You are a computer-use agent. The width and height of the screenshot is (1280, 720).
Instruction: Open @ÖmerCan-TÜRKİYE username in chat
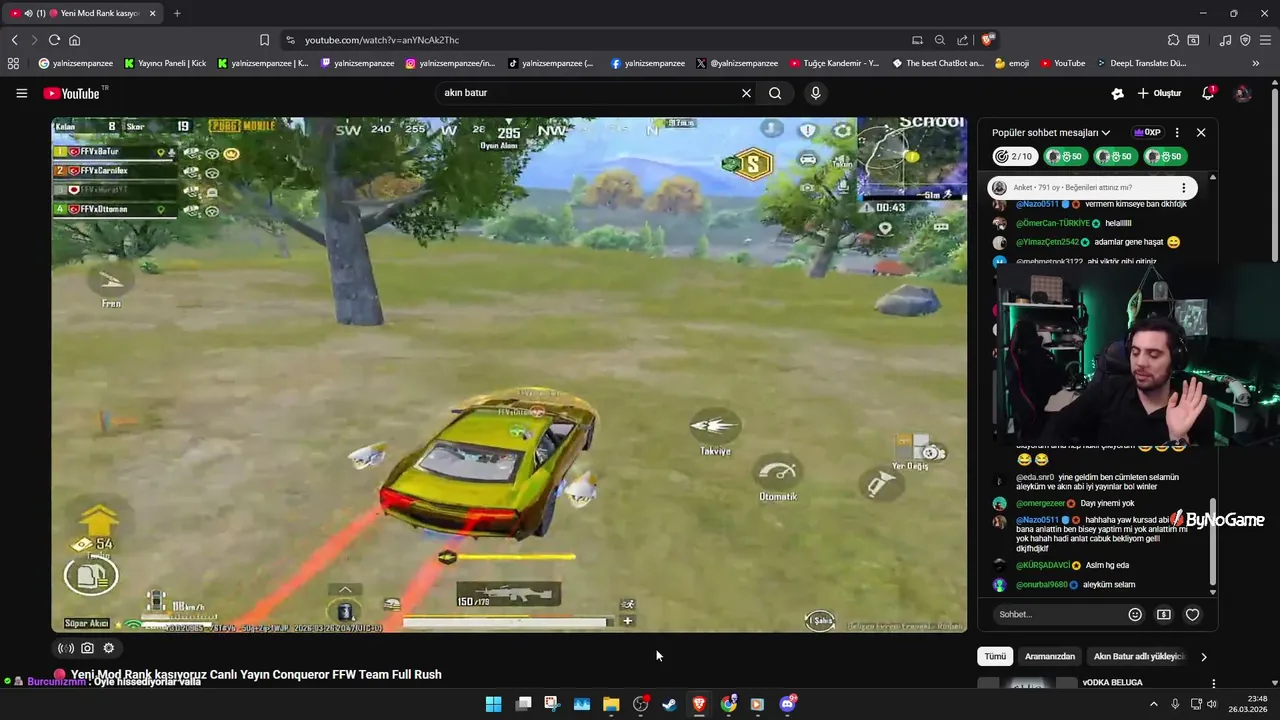[x=1053, y=223]
